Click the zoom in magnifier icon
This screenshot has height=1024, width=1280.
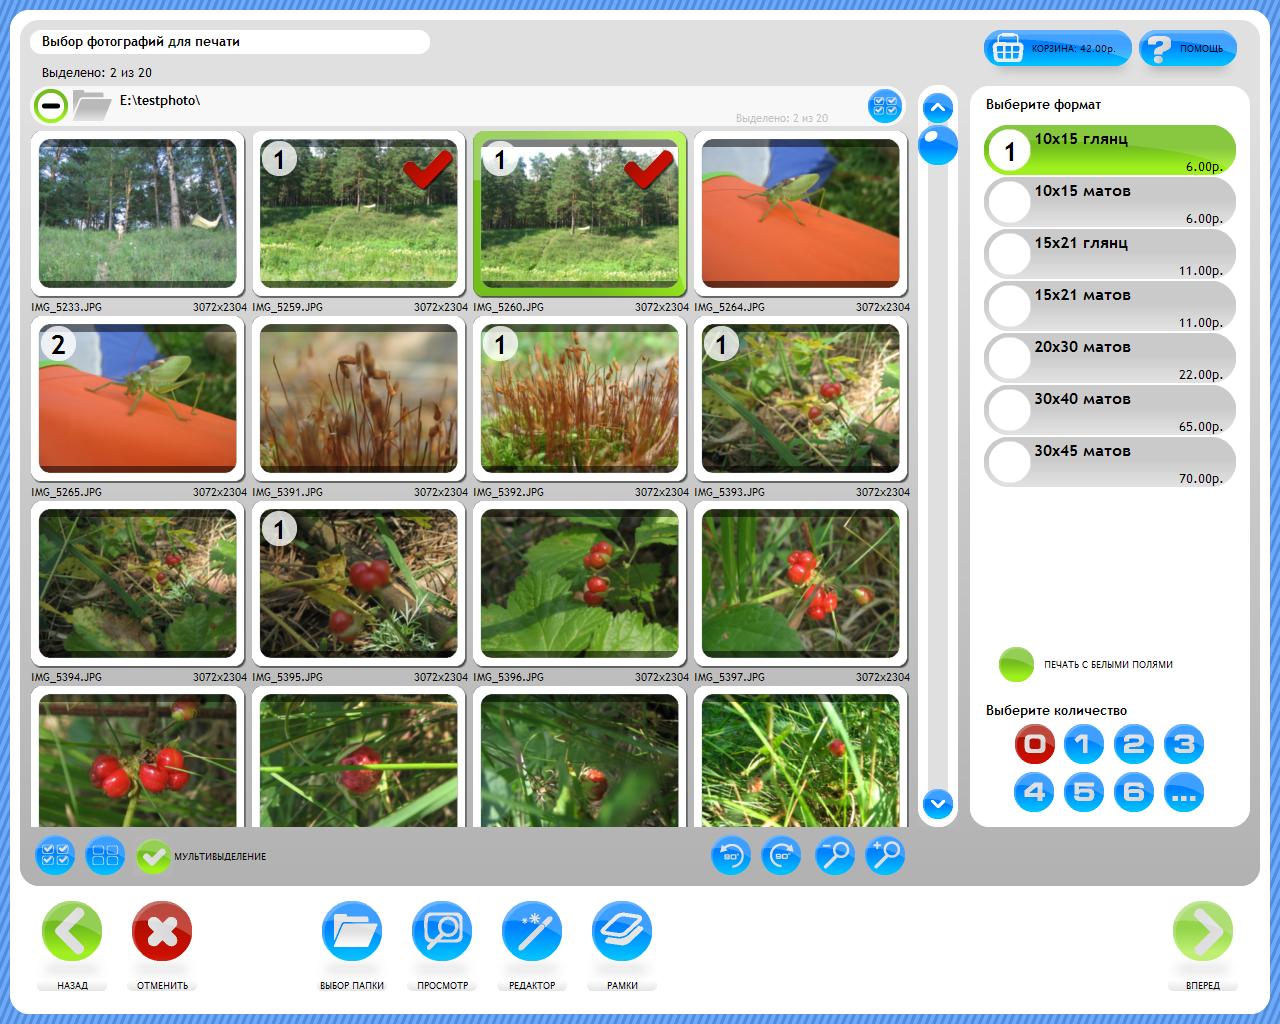[885, 856]
